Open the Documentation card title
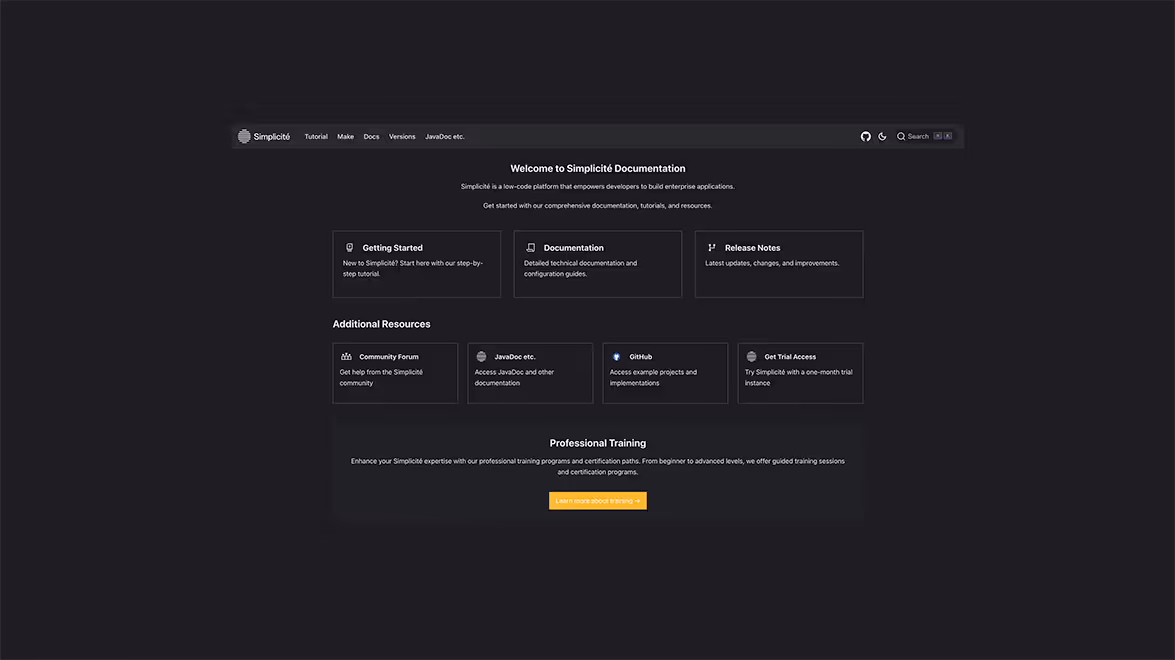 pyautogui.click(x=574, y=248)
